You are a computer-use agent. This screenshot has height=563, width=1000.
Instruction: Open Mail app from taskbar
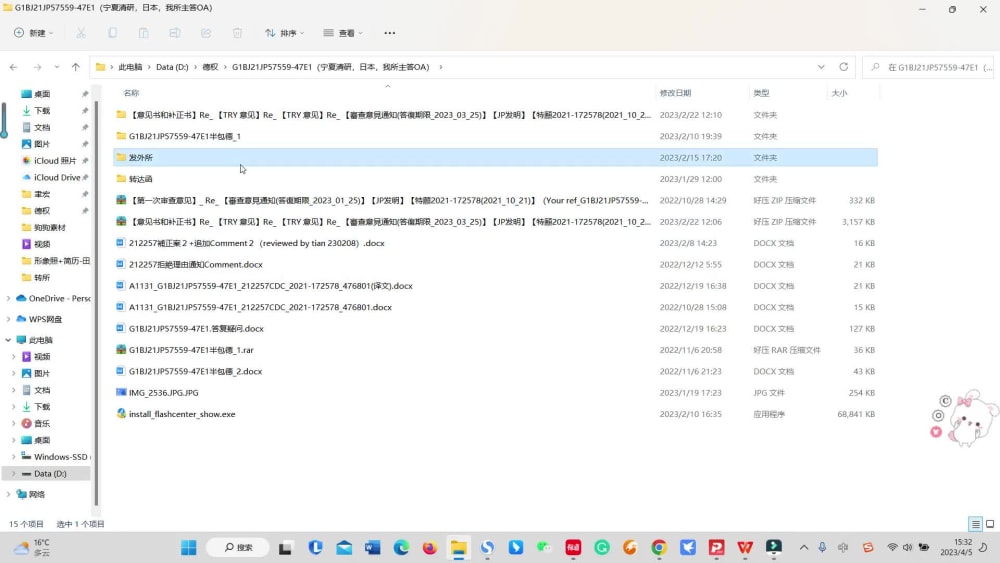pos(344,548)
